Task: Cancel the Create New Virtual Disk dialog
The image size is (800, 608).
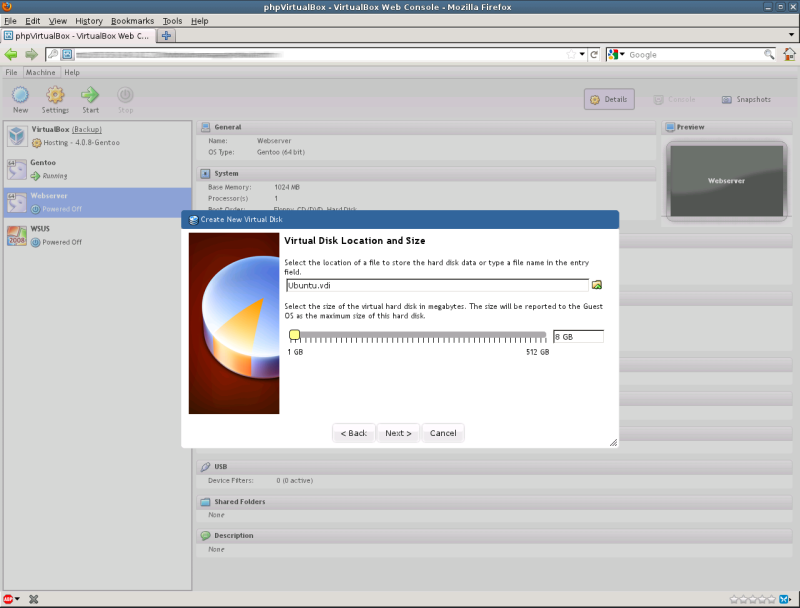Action: pyautogui.click(x=443, y=433)
